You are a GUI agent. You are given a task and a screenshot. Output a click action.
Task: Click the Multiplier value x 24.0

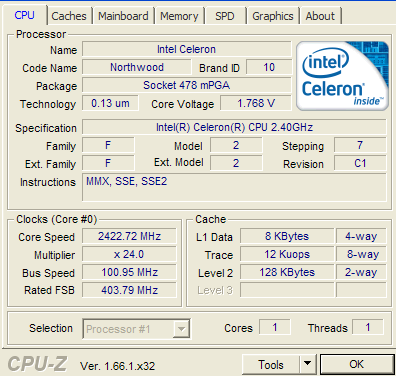[x=129, y=254]
